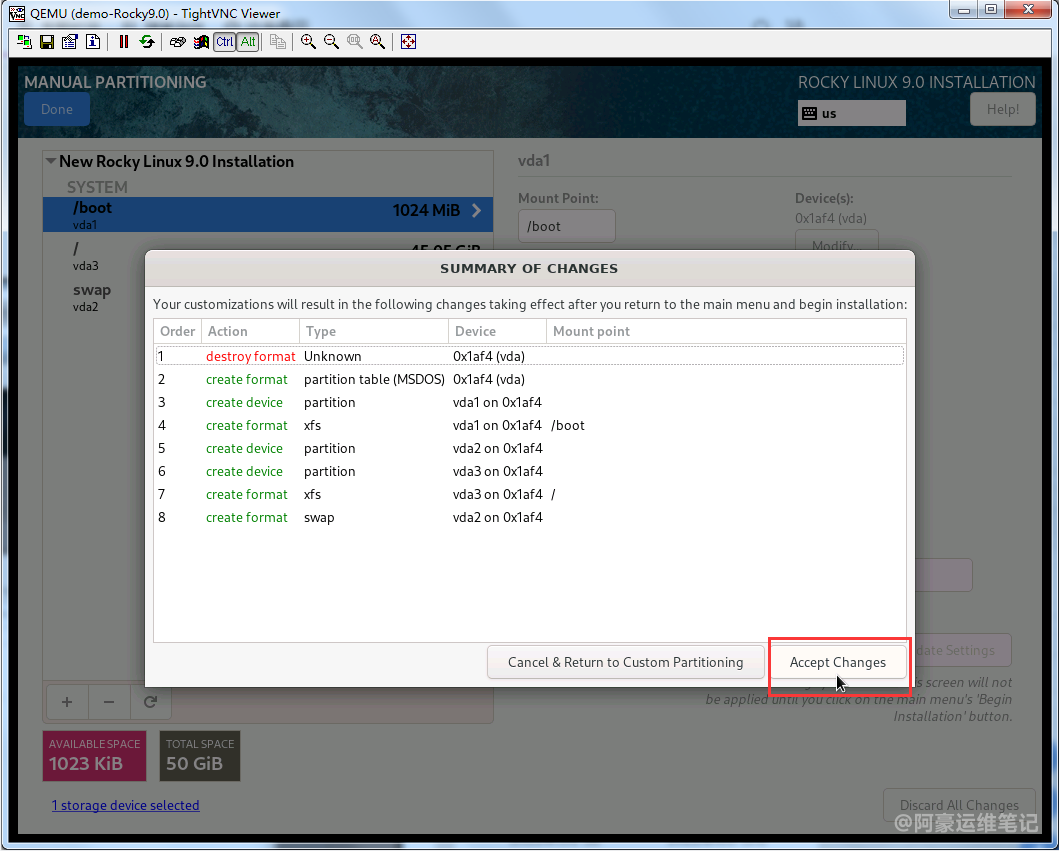Viewport: 1059px width, 851px height.
Task: Expand the /boot partition chevron arrow
Action: point(476,211)
